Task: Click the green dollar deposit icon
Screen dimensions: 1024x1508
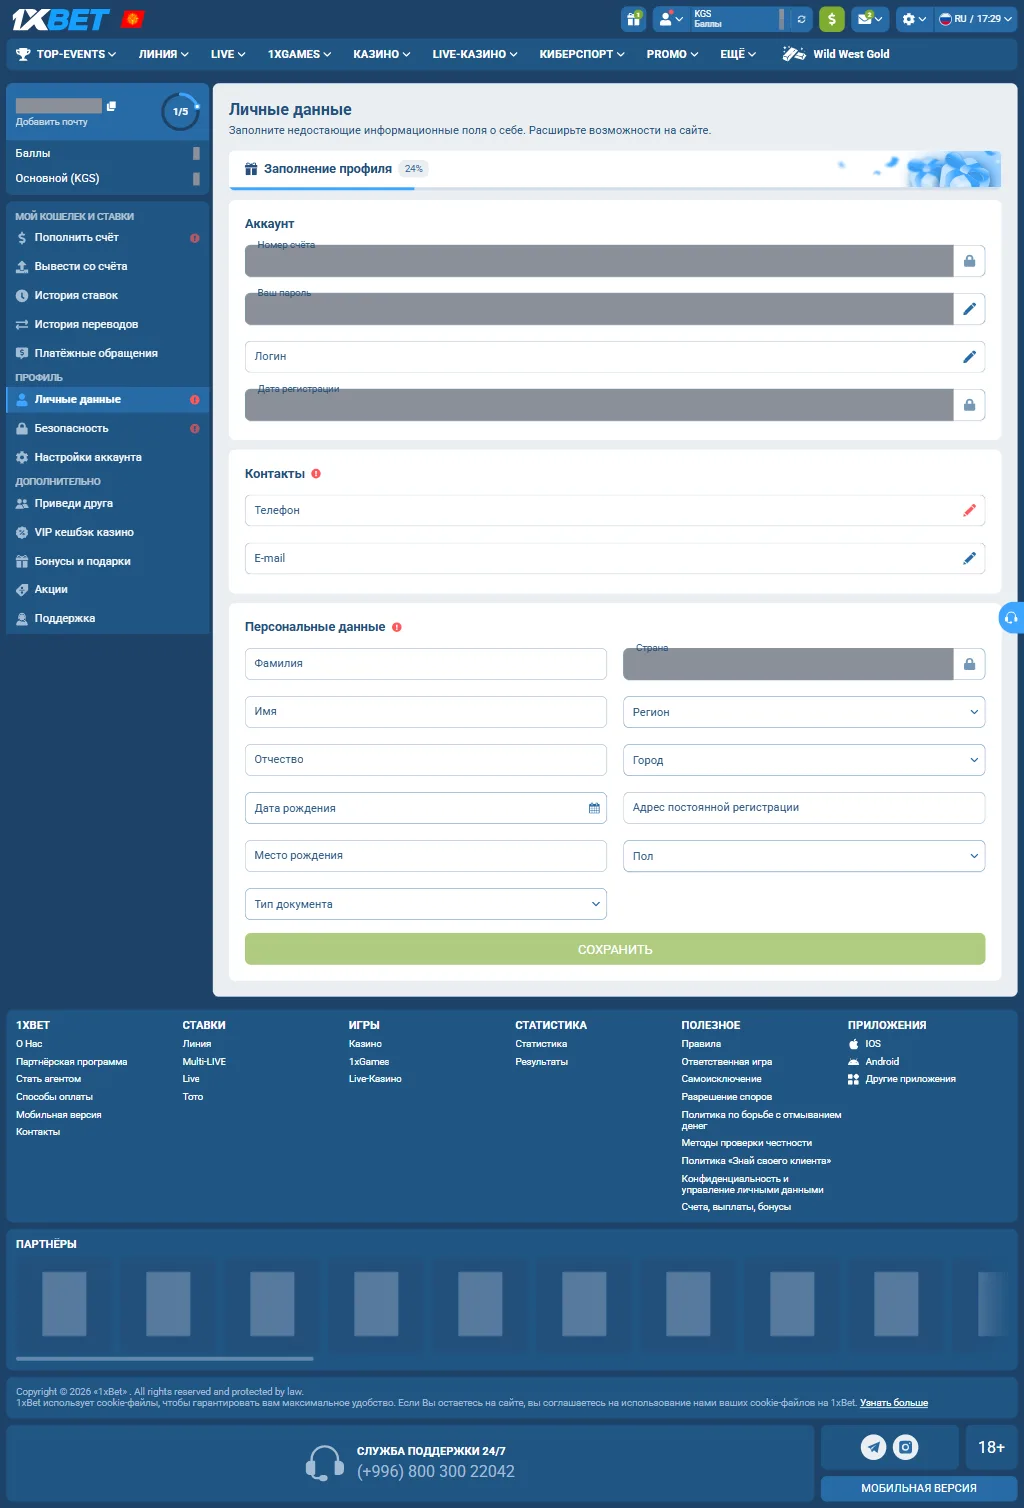Action: [x=831, y=19]
